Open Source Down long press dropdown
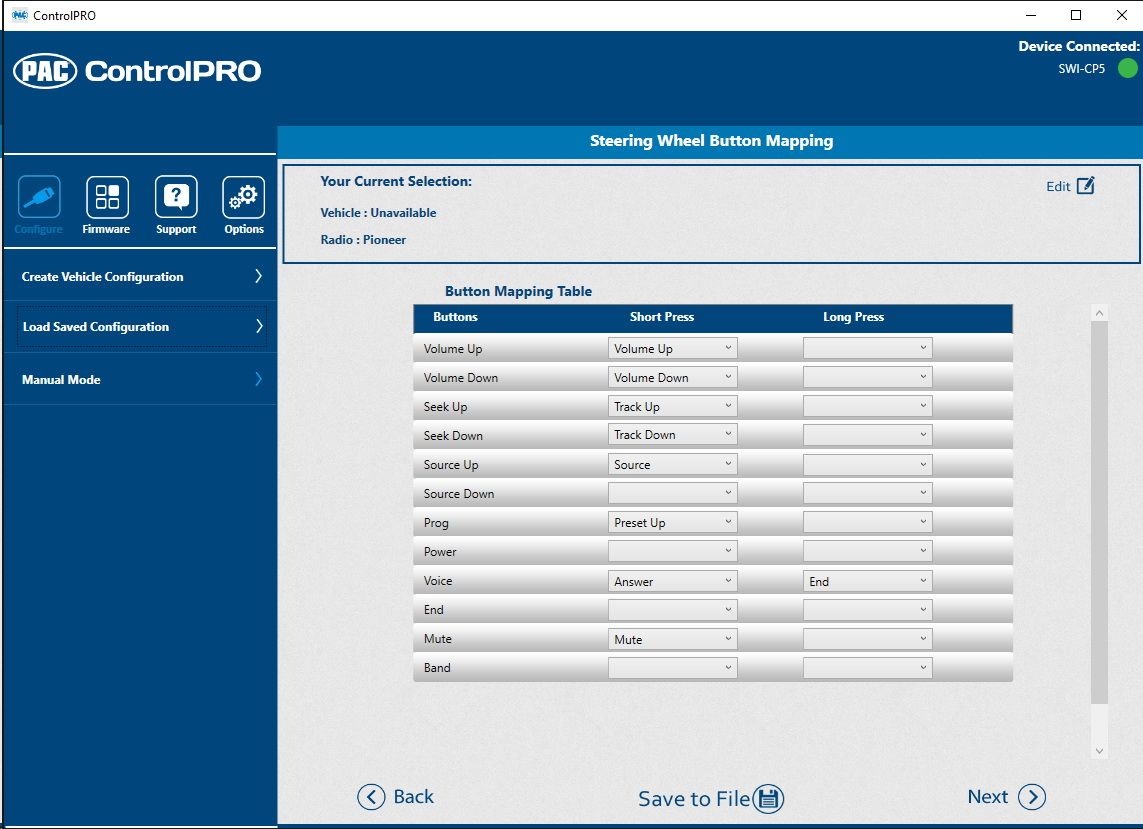 pos(867,493)
